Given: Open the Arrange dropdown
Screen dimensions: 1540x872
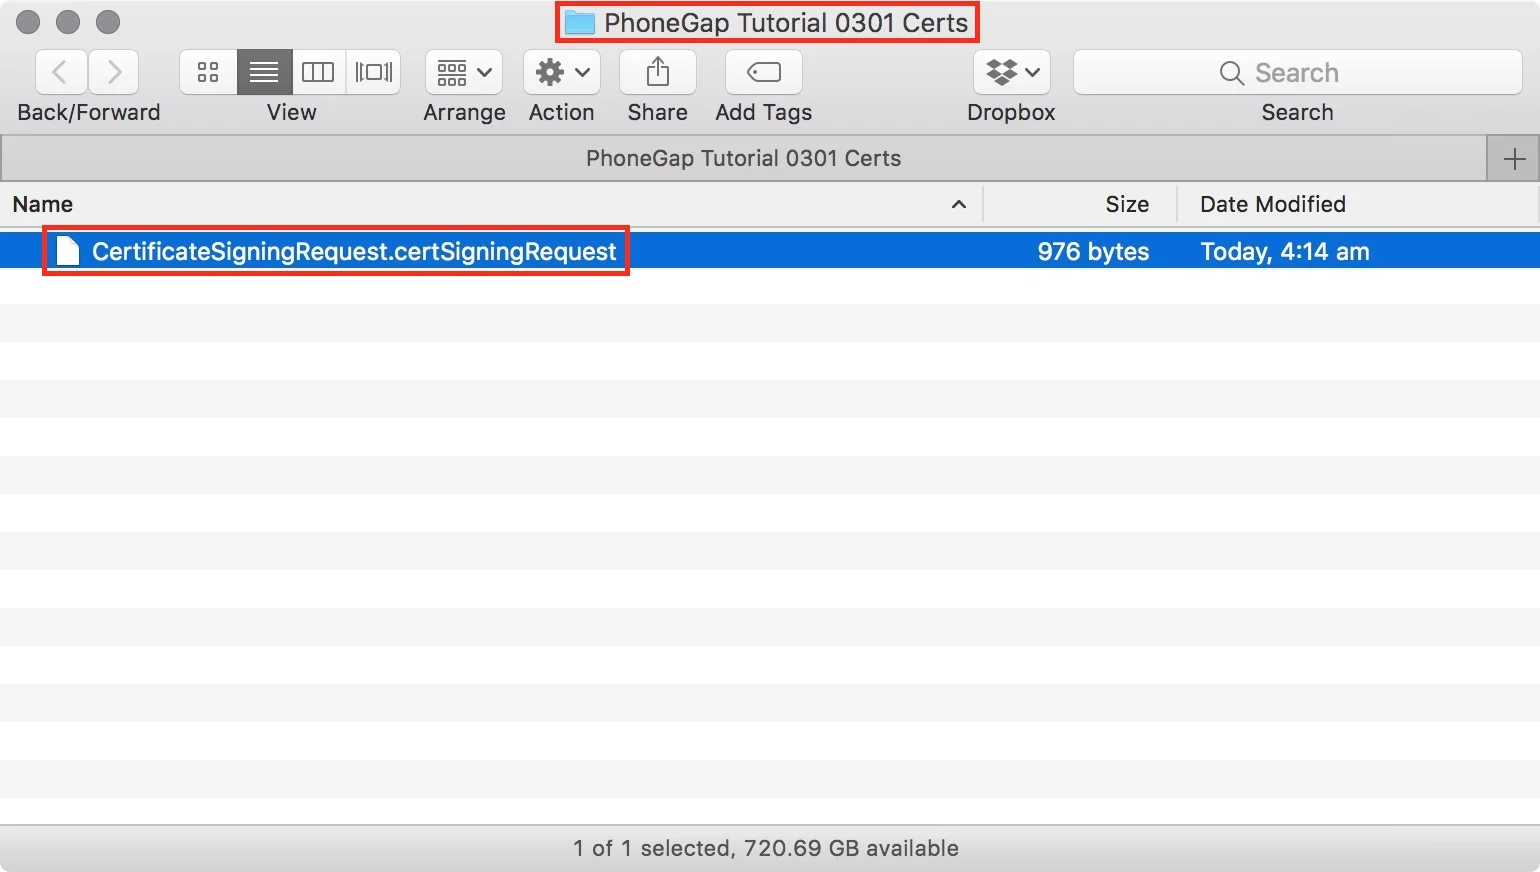Looking at the screenshot, I should click(x=464, y=72).
